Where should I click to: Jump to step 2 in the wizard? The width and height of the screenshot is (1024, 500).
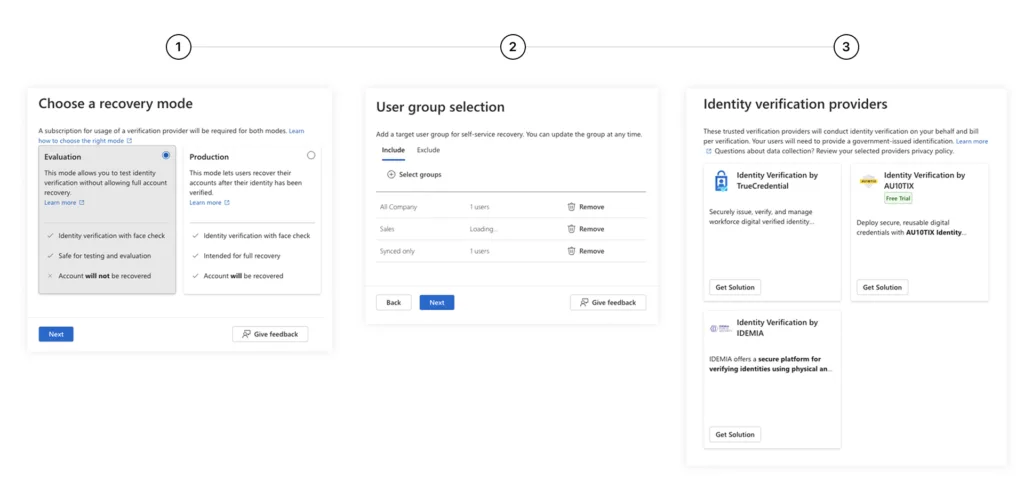coord(512,47)
